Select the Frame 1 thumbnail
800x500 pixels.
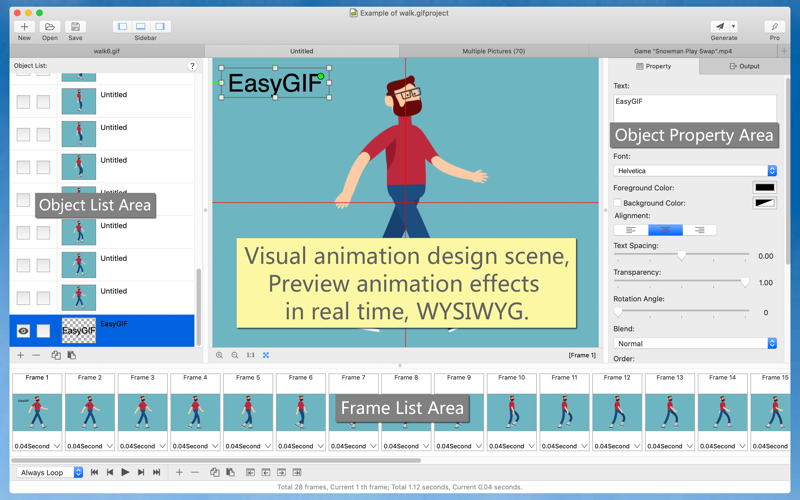tap(37, 412)
